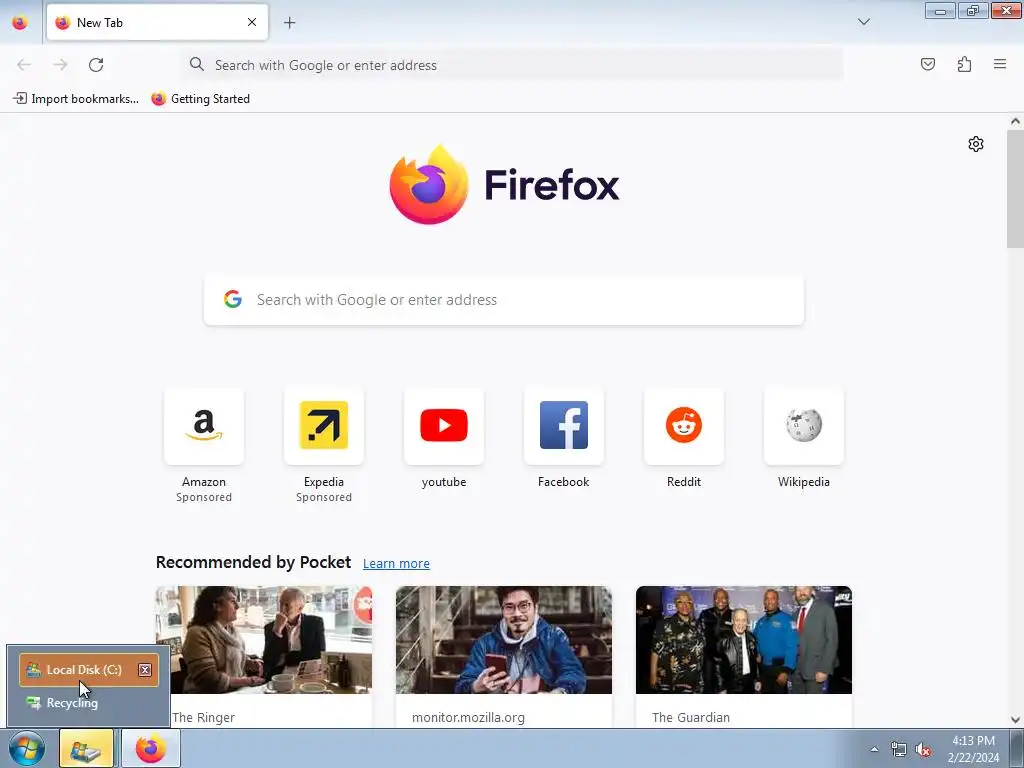Image resolution: width=1024 pixels, height=768 pixels.
Task: Minimize the Firefox window
Action: 940,10
